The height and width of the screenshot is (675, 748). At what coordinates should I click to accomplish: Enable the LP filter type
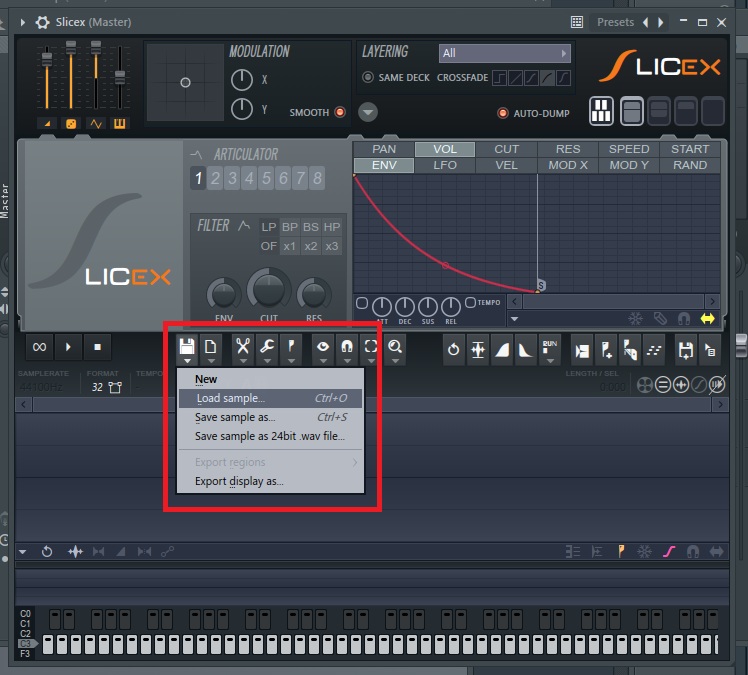pos(269,227)
